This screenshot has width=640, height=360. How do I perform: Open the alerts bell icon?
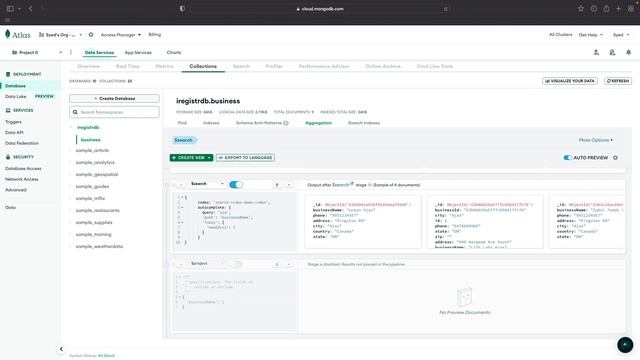click(x=629, y=52)
